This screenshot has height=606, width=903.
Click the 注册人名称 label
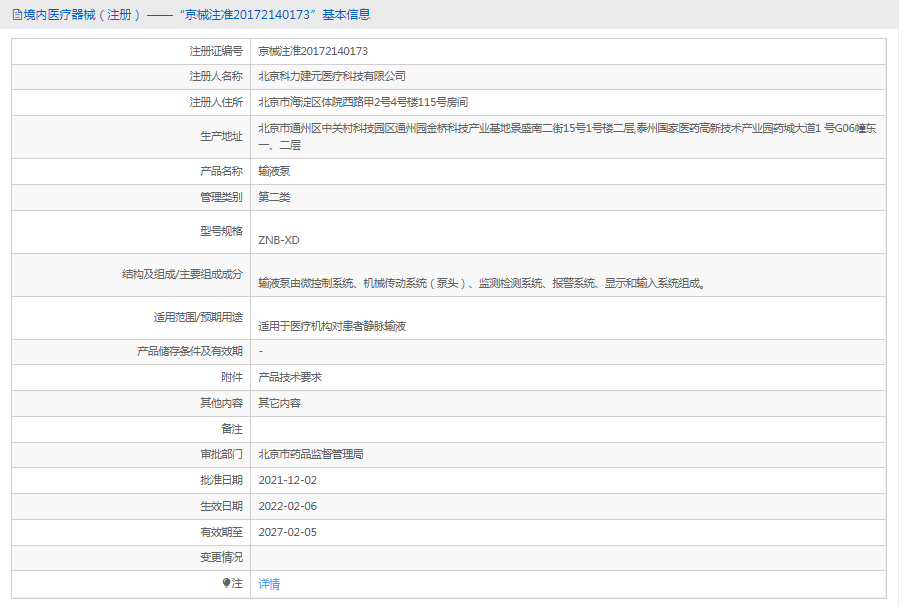(x=216, y=76)
